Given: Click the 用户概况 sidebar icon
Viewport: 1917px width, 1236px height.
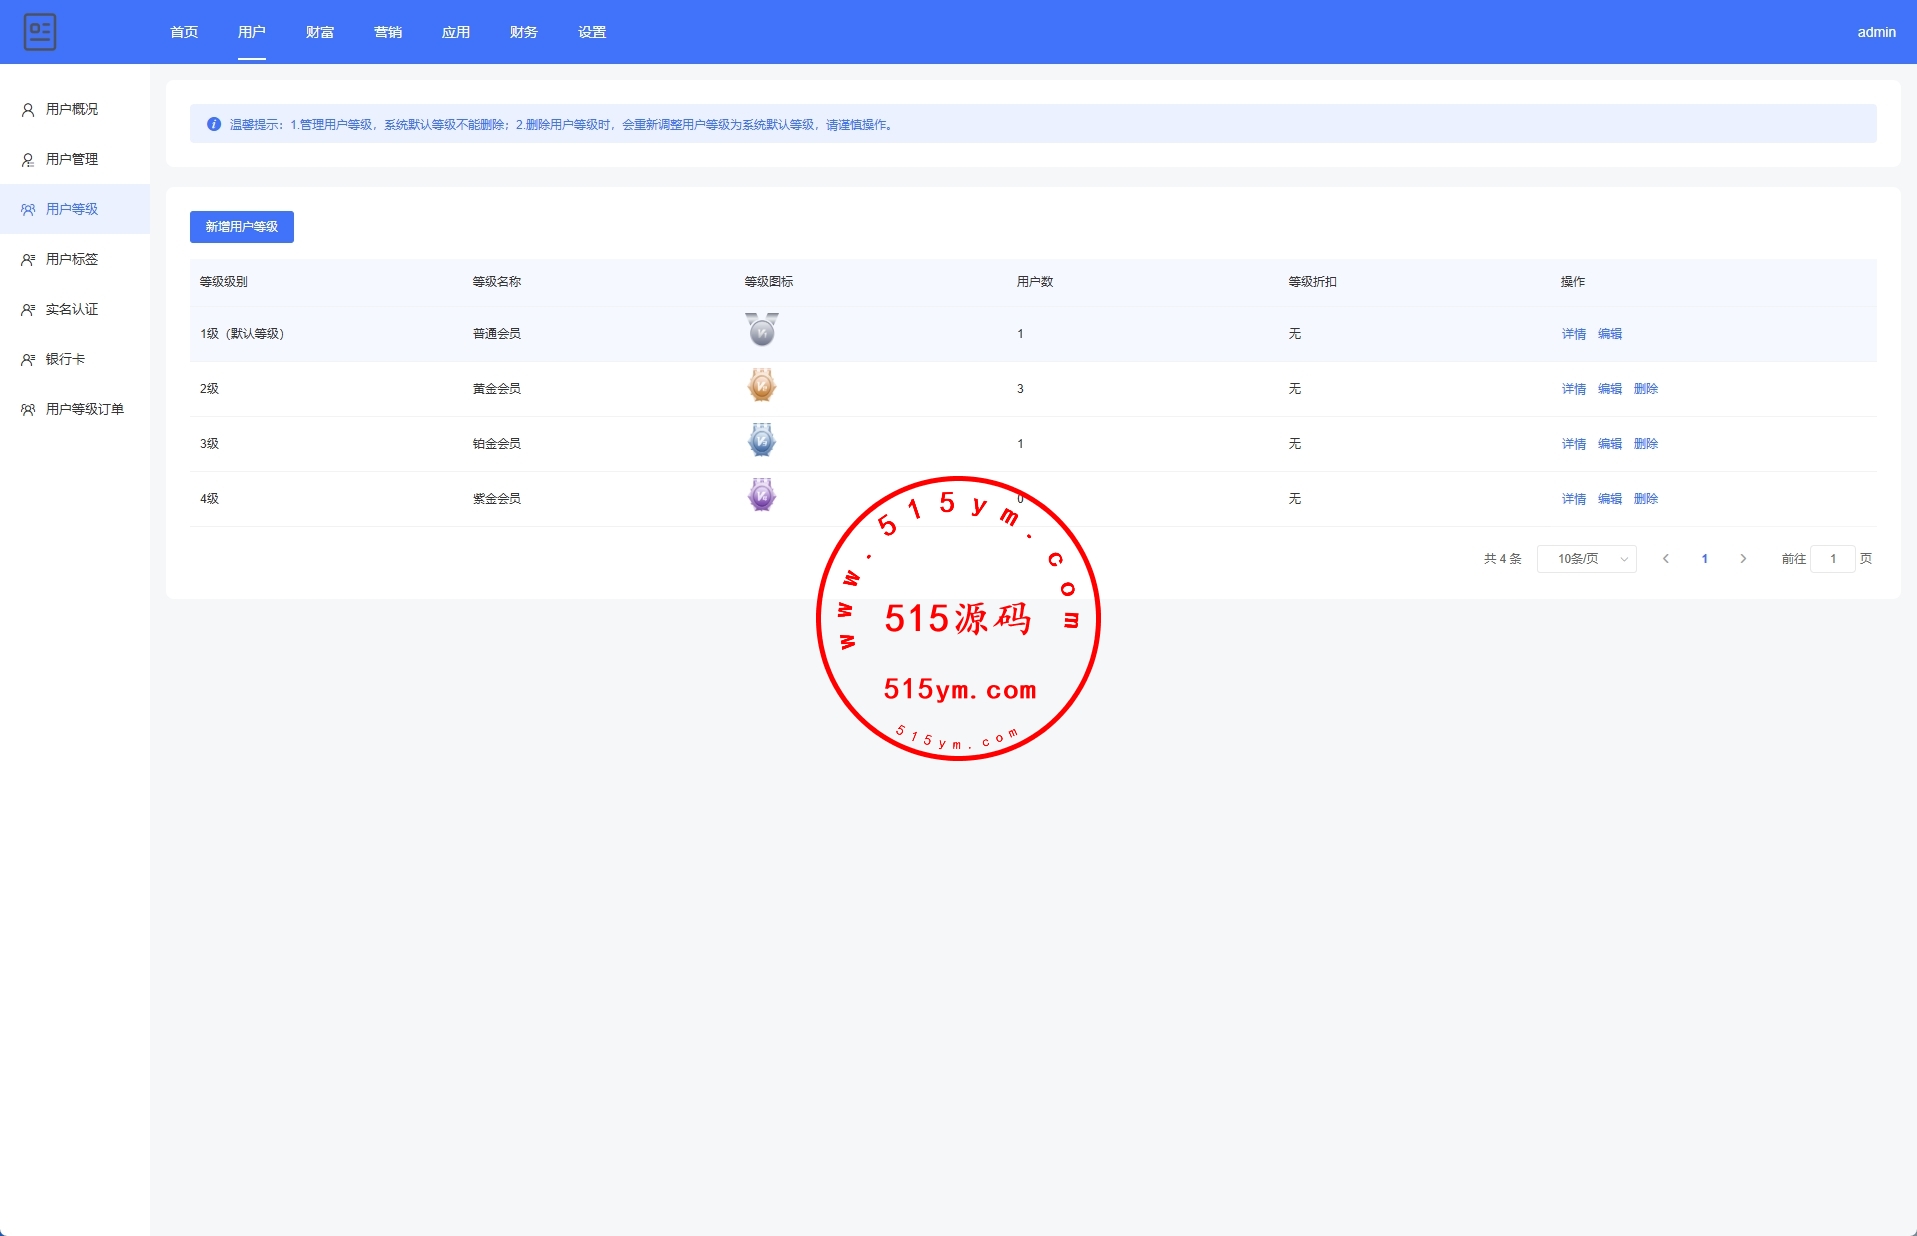Looking at the screenshot, I should point(28,110).
